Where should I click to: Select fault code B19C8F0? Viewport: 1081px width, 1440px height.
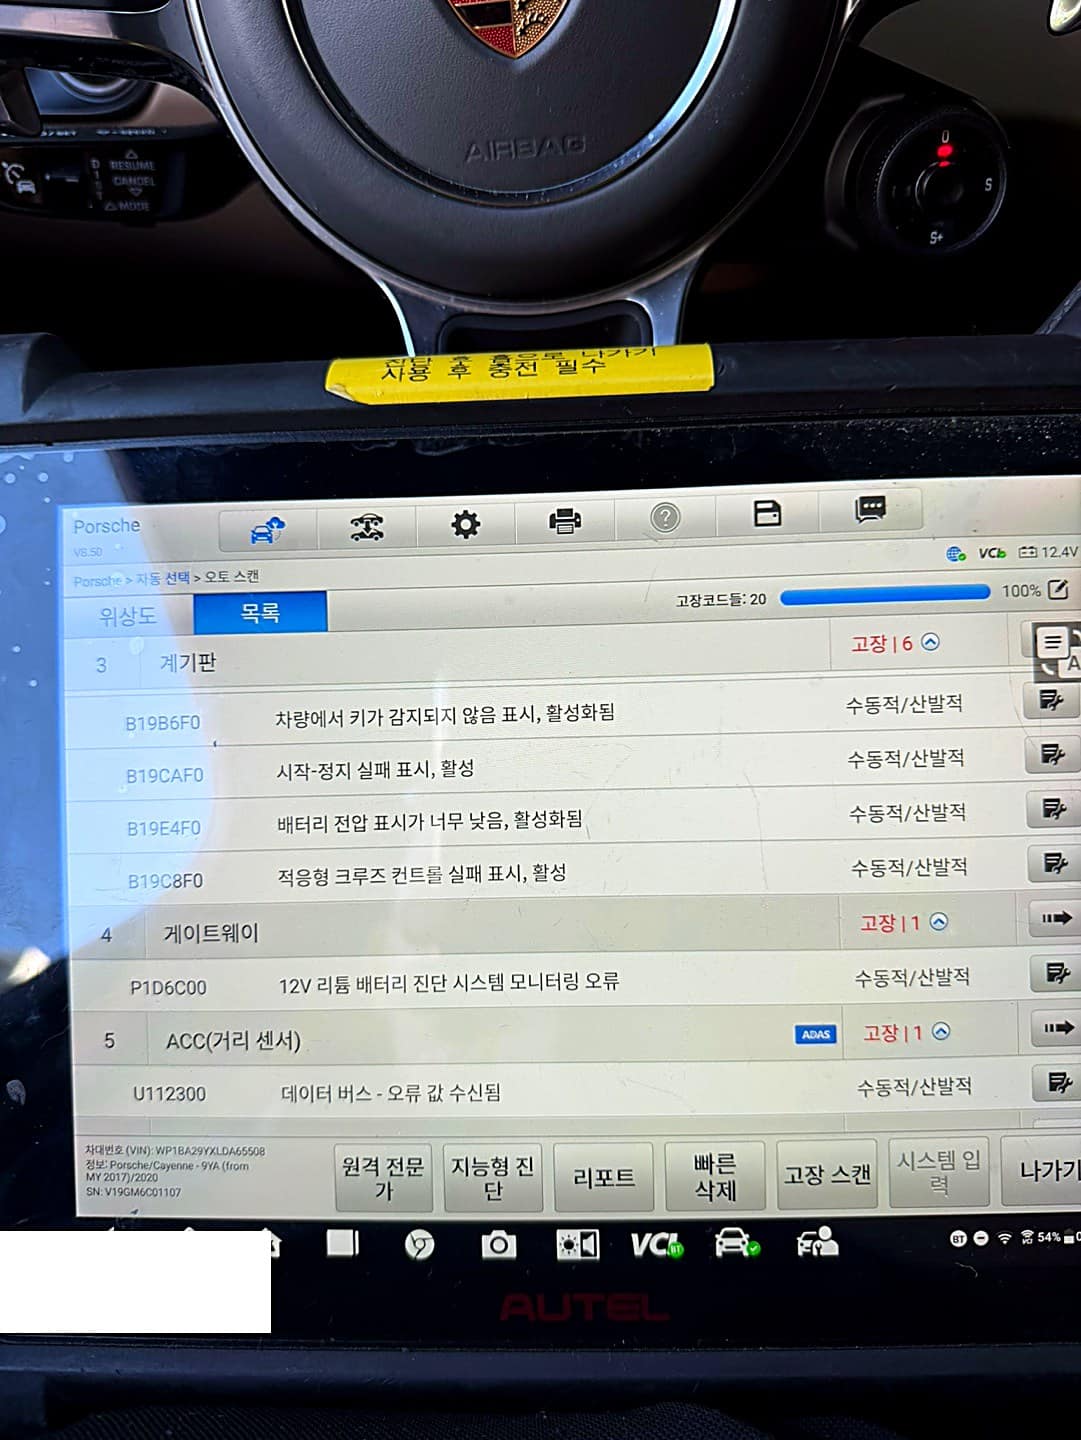pyautogui.click(x=166, y=882)
